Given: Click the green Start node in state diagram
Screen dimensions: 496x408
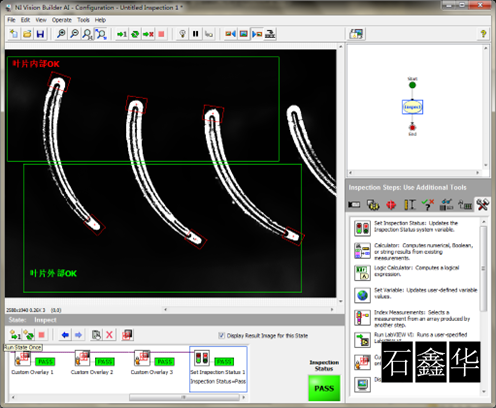Looking at the screenshot, I should [412, 85].
